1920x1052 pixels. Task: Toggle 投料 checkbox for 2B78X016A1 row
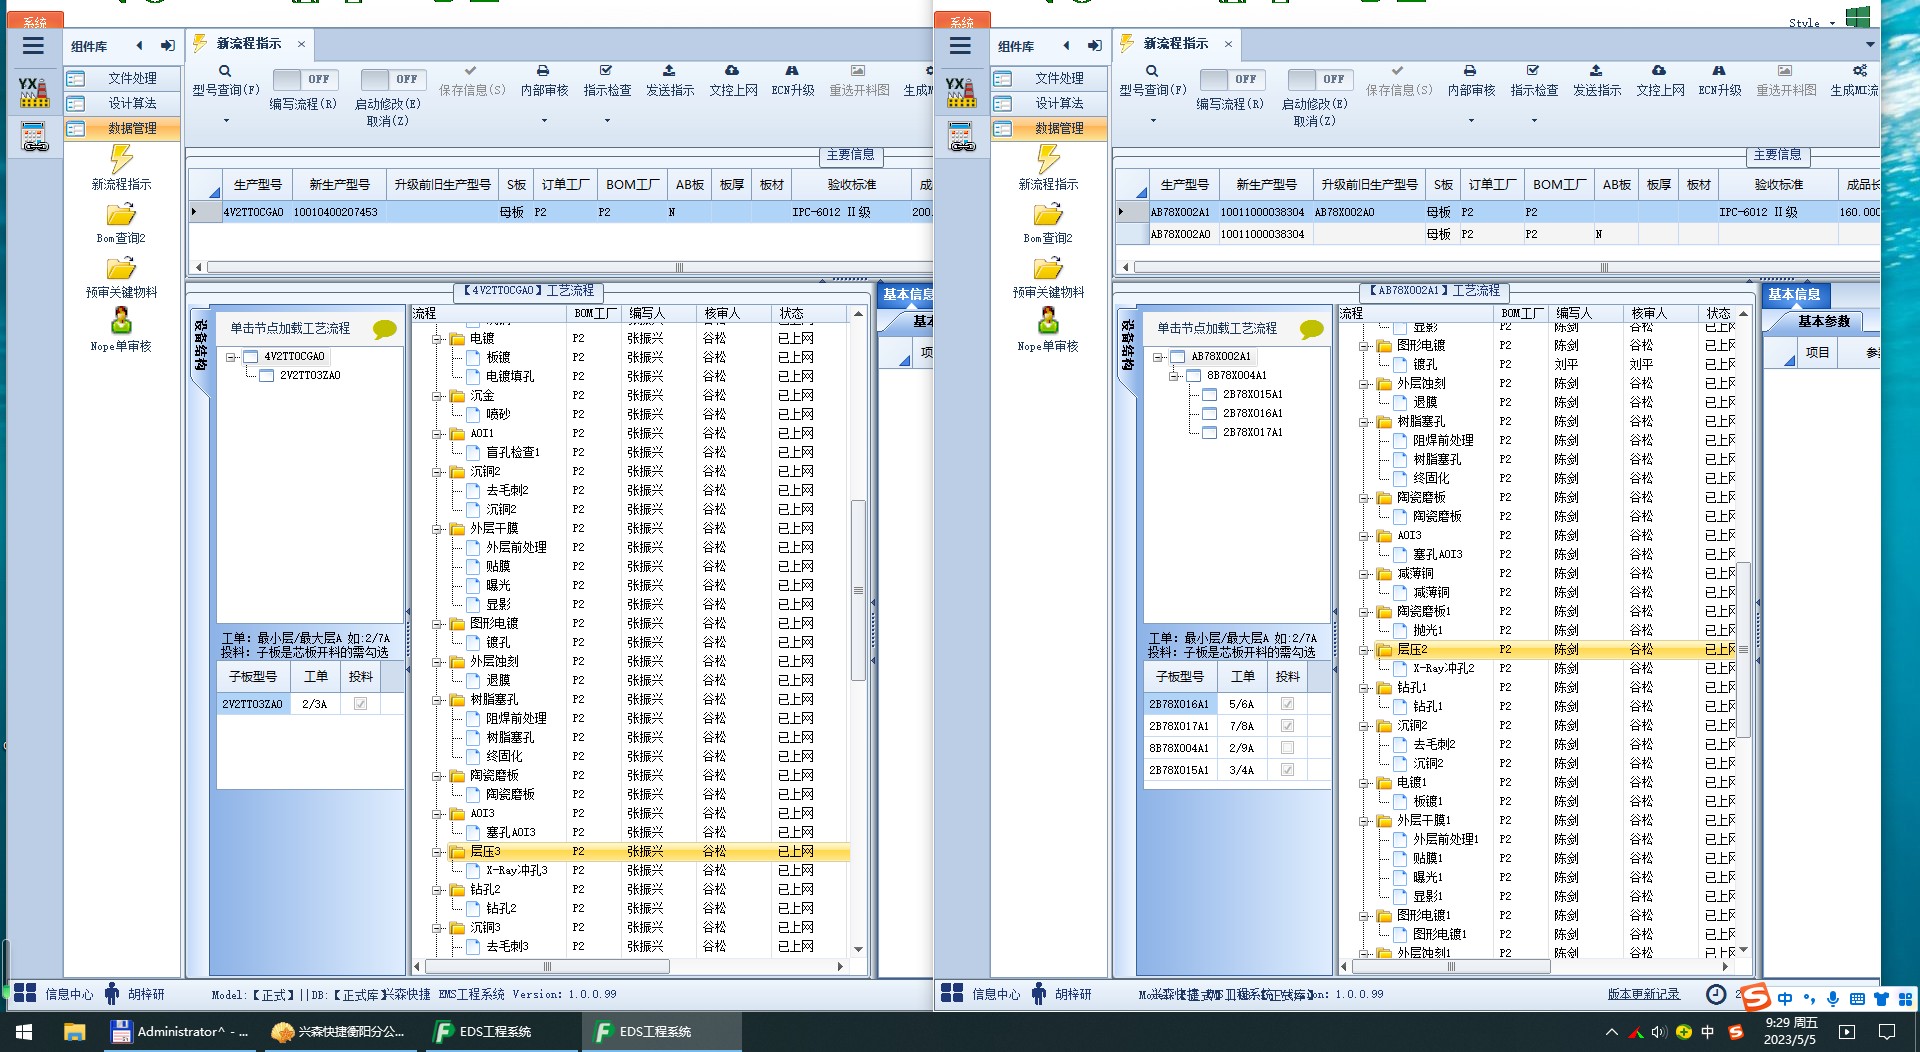pos(1287,704)
